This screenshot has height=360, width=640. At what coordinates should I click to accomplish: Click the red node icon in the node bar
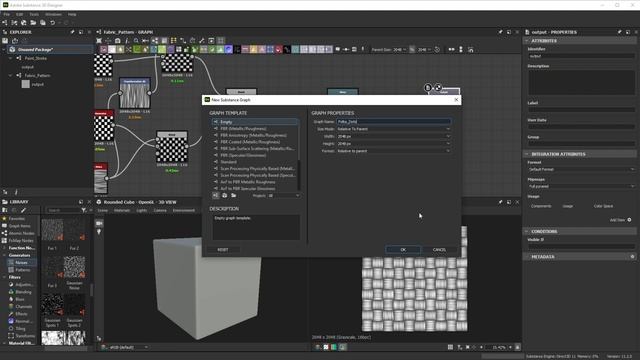(279, 49)
